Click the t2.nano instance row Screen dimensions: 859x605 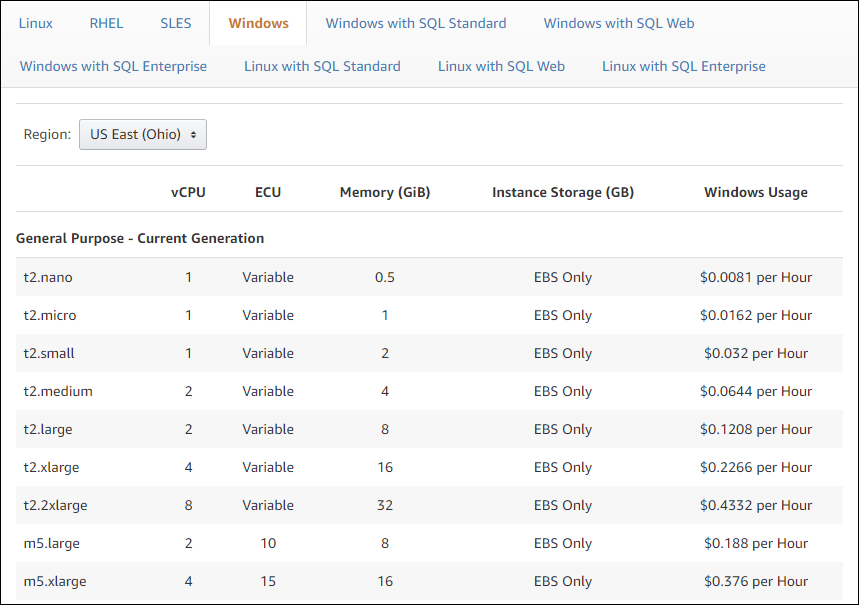coord(48,277)
